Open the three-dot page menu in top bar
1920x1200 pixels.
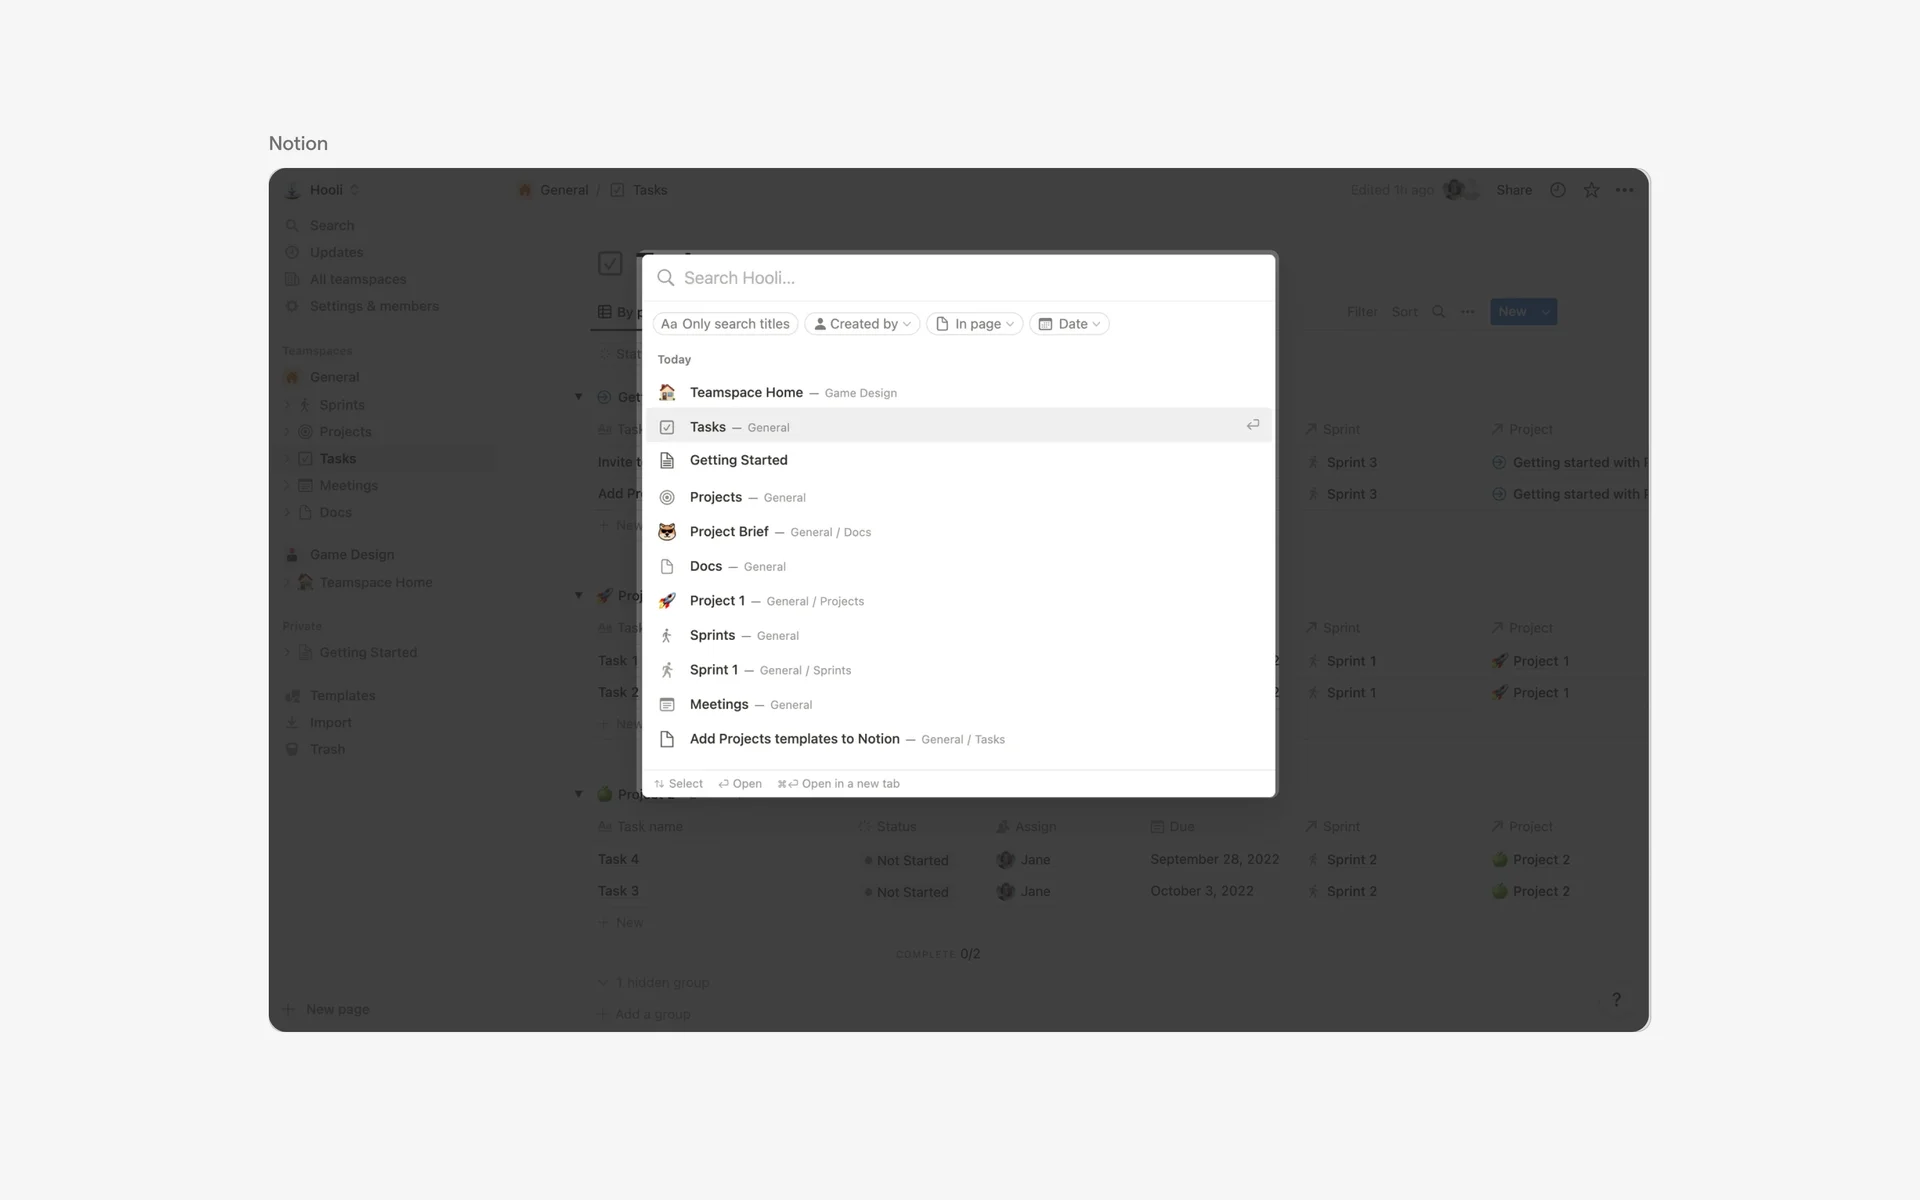(x=1625, y=190)
